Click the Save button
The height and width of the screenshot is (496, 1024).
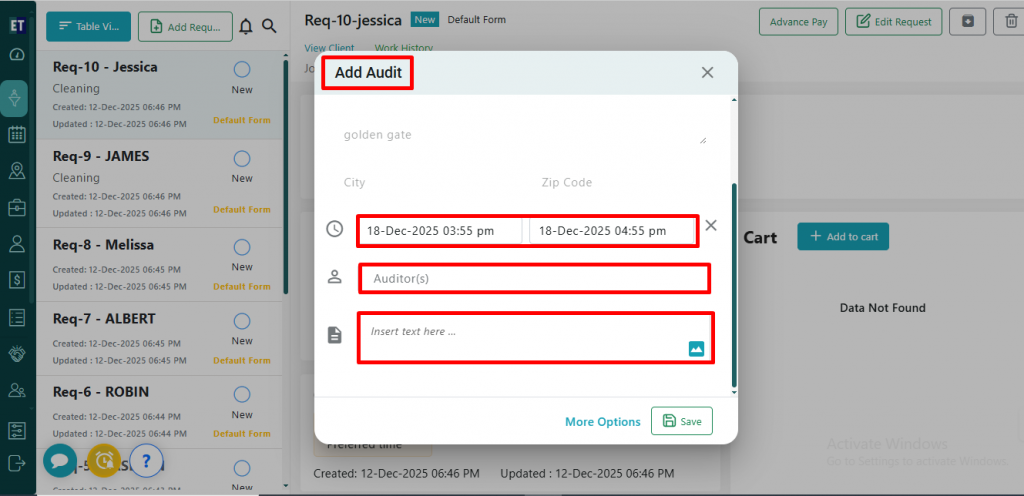[682, 422]
